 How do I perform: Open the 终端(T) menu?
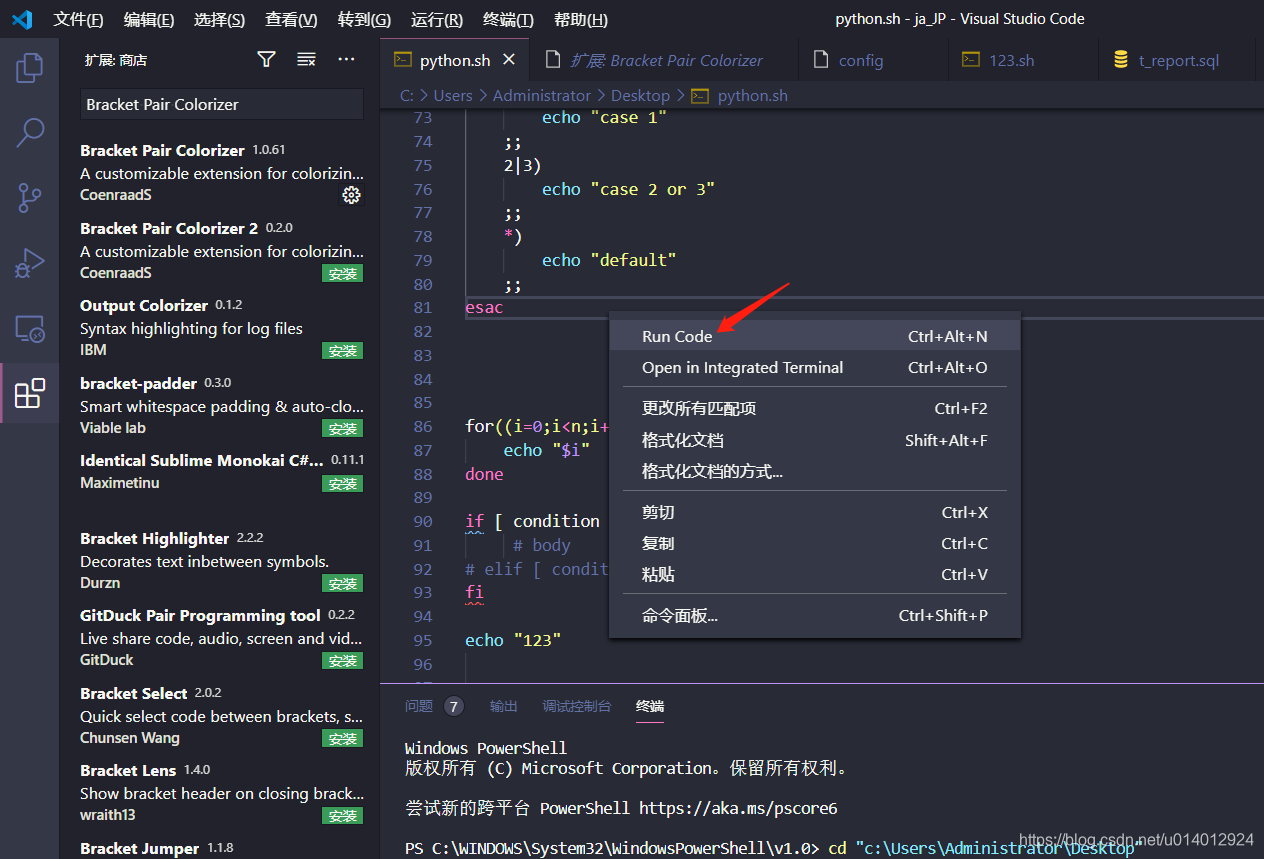(508, 19)
